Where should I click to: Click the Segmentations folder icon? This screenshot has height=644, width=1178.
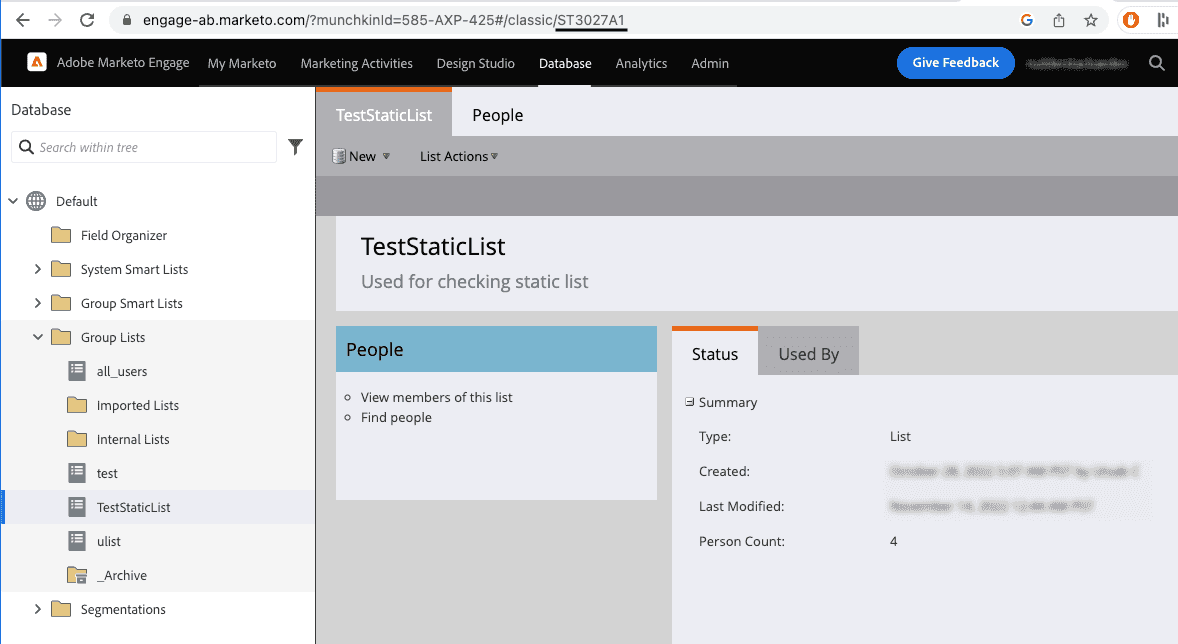(61, 609)
